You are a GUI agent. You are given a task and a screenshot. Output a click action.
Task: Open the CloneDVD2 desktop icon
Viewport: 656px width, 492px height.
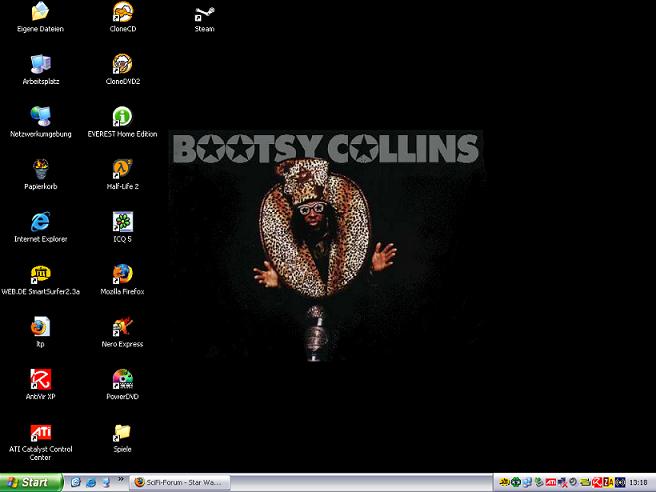(123, 65)
